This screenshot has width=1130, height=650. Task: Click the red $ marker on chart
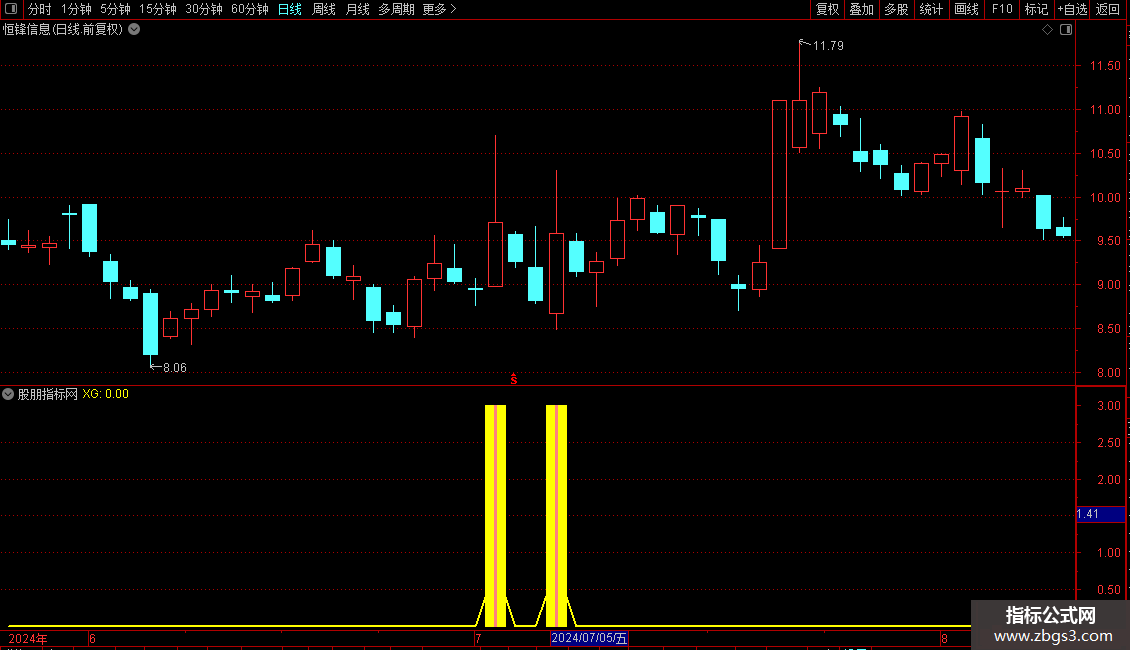click(514, 378)
